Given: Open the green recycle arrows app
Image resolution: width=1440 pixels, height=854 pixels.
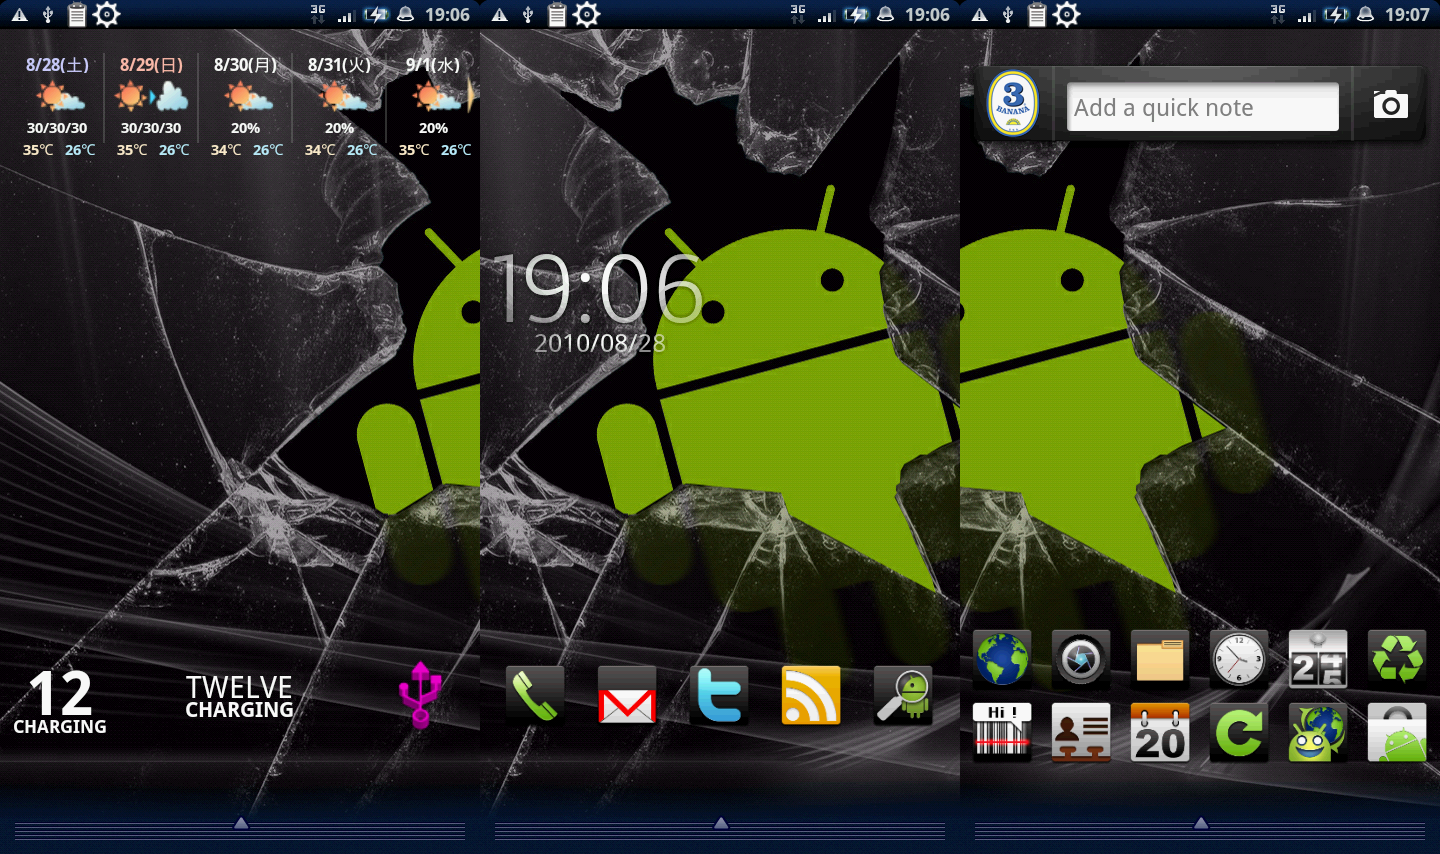Looking at the screenshot, I should point(1397,659).
